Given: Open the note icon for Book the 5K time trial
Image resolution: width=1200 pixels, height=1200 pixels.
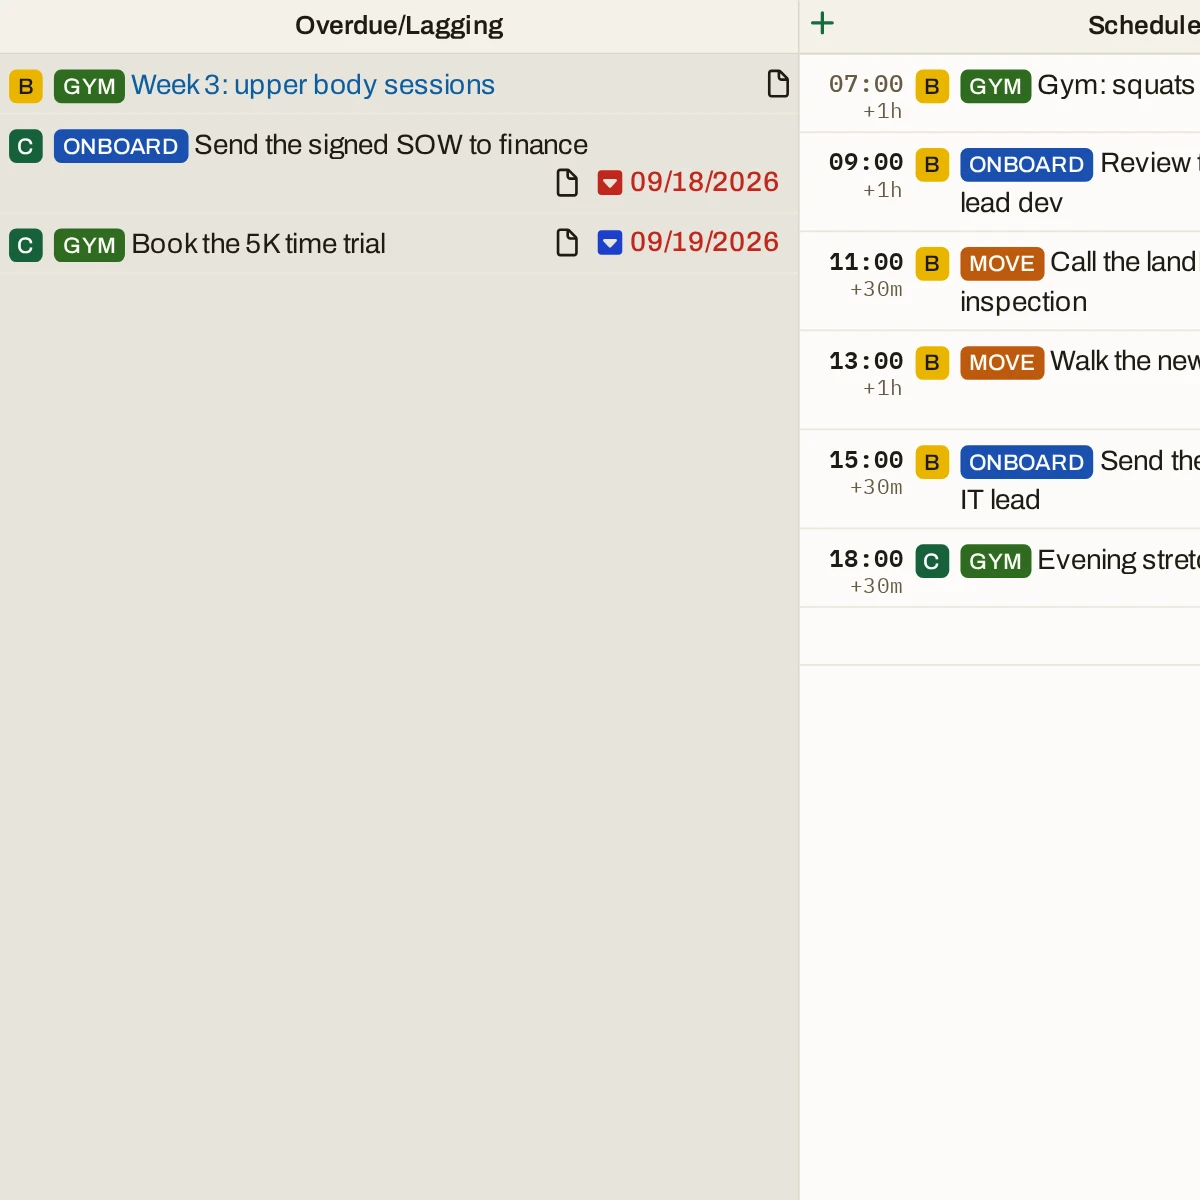Looking at the screenshot, I should (x=567, y=242).
